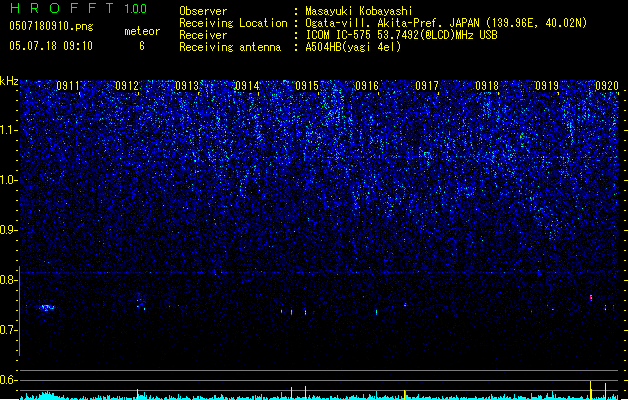Image resolution: width=629 pixels, height=400 pixels.
Task: Click the 0.6 kHz axis label
Action: click(x=9, y=380)
